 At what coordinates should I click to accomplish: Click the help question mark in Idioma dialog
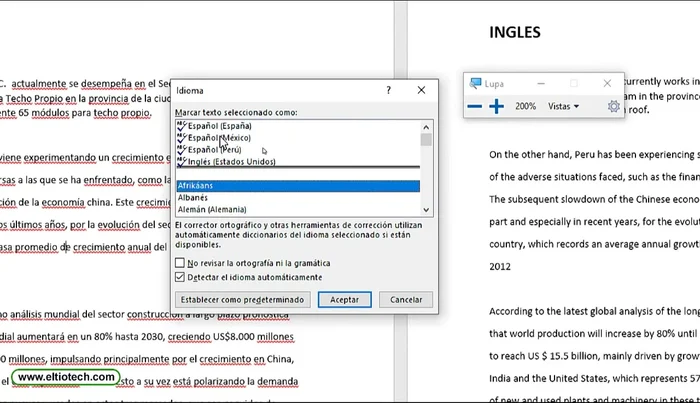(389, 90)
